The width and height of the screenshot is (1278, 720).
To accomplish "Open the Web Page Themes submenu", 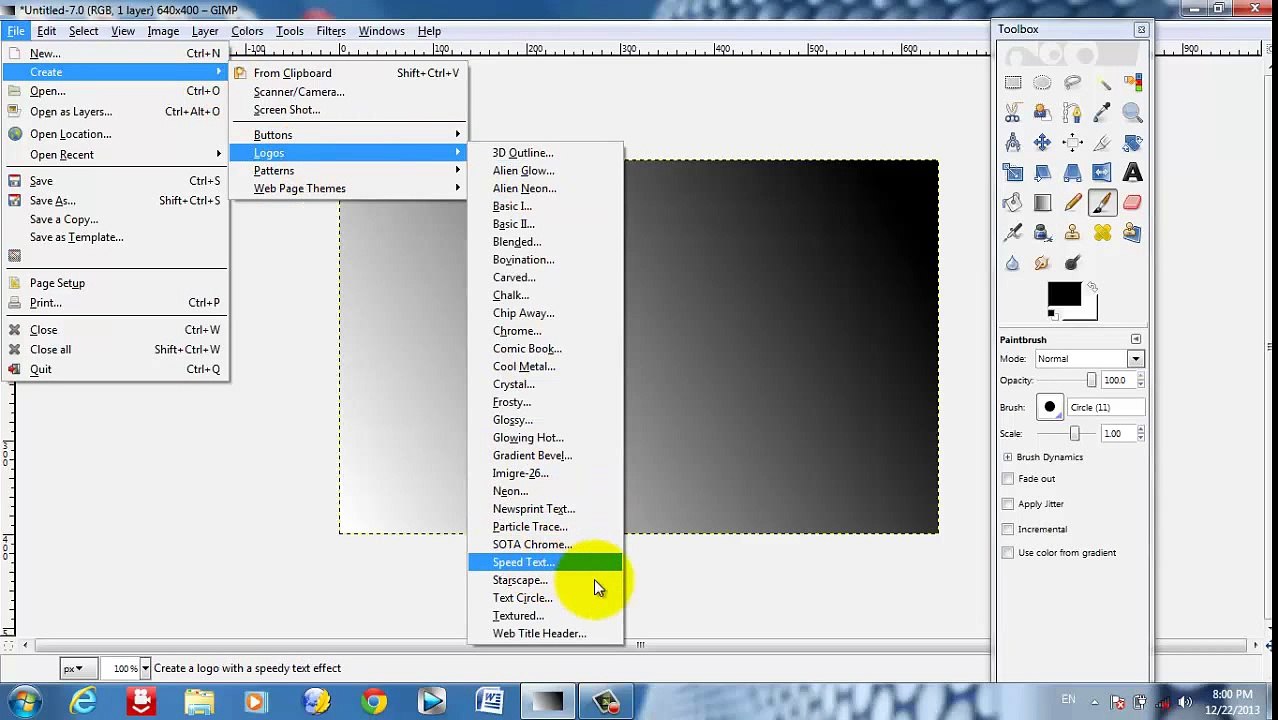I will pyautogui.click(x=348, y=189).
